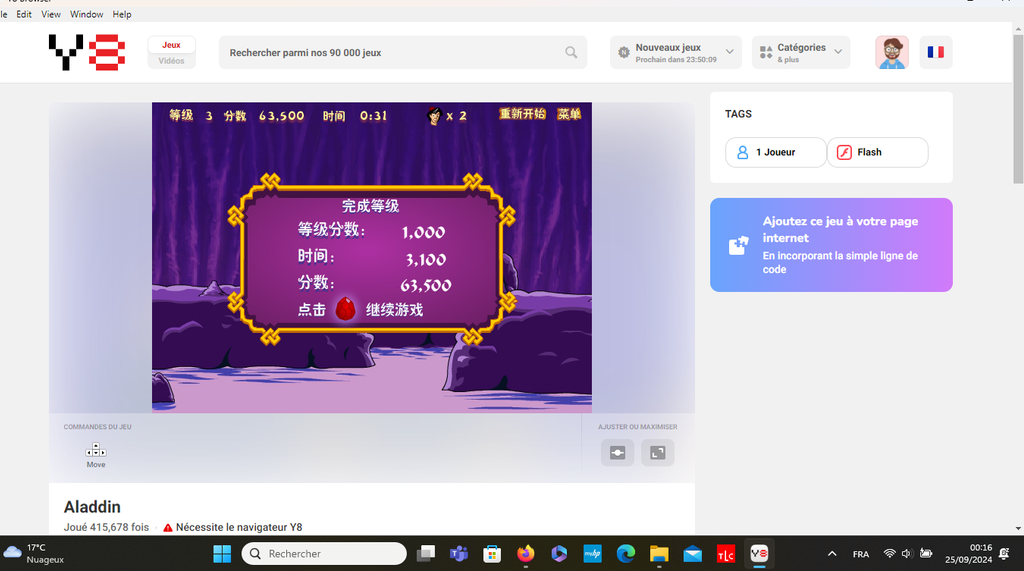Screen dimensions: 1024x571
Task: Open the French flag language selector
Action: tap(935, 52)
